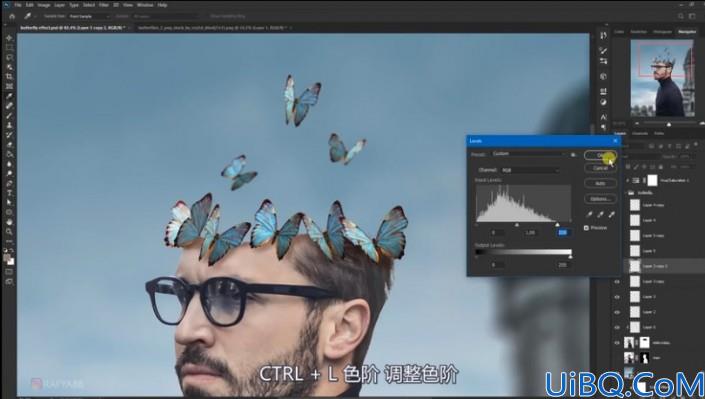This screenshot has height=399, width=705.
Task: Open the Layer menu
Action: [x=59, y=5]
